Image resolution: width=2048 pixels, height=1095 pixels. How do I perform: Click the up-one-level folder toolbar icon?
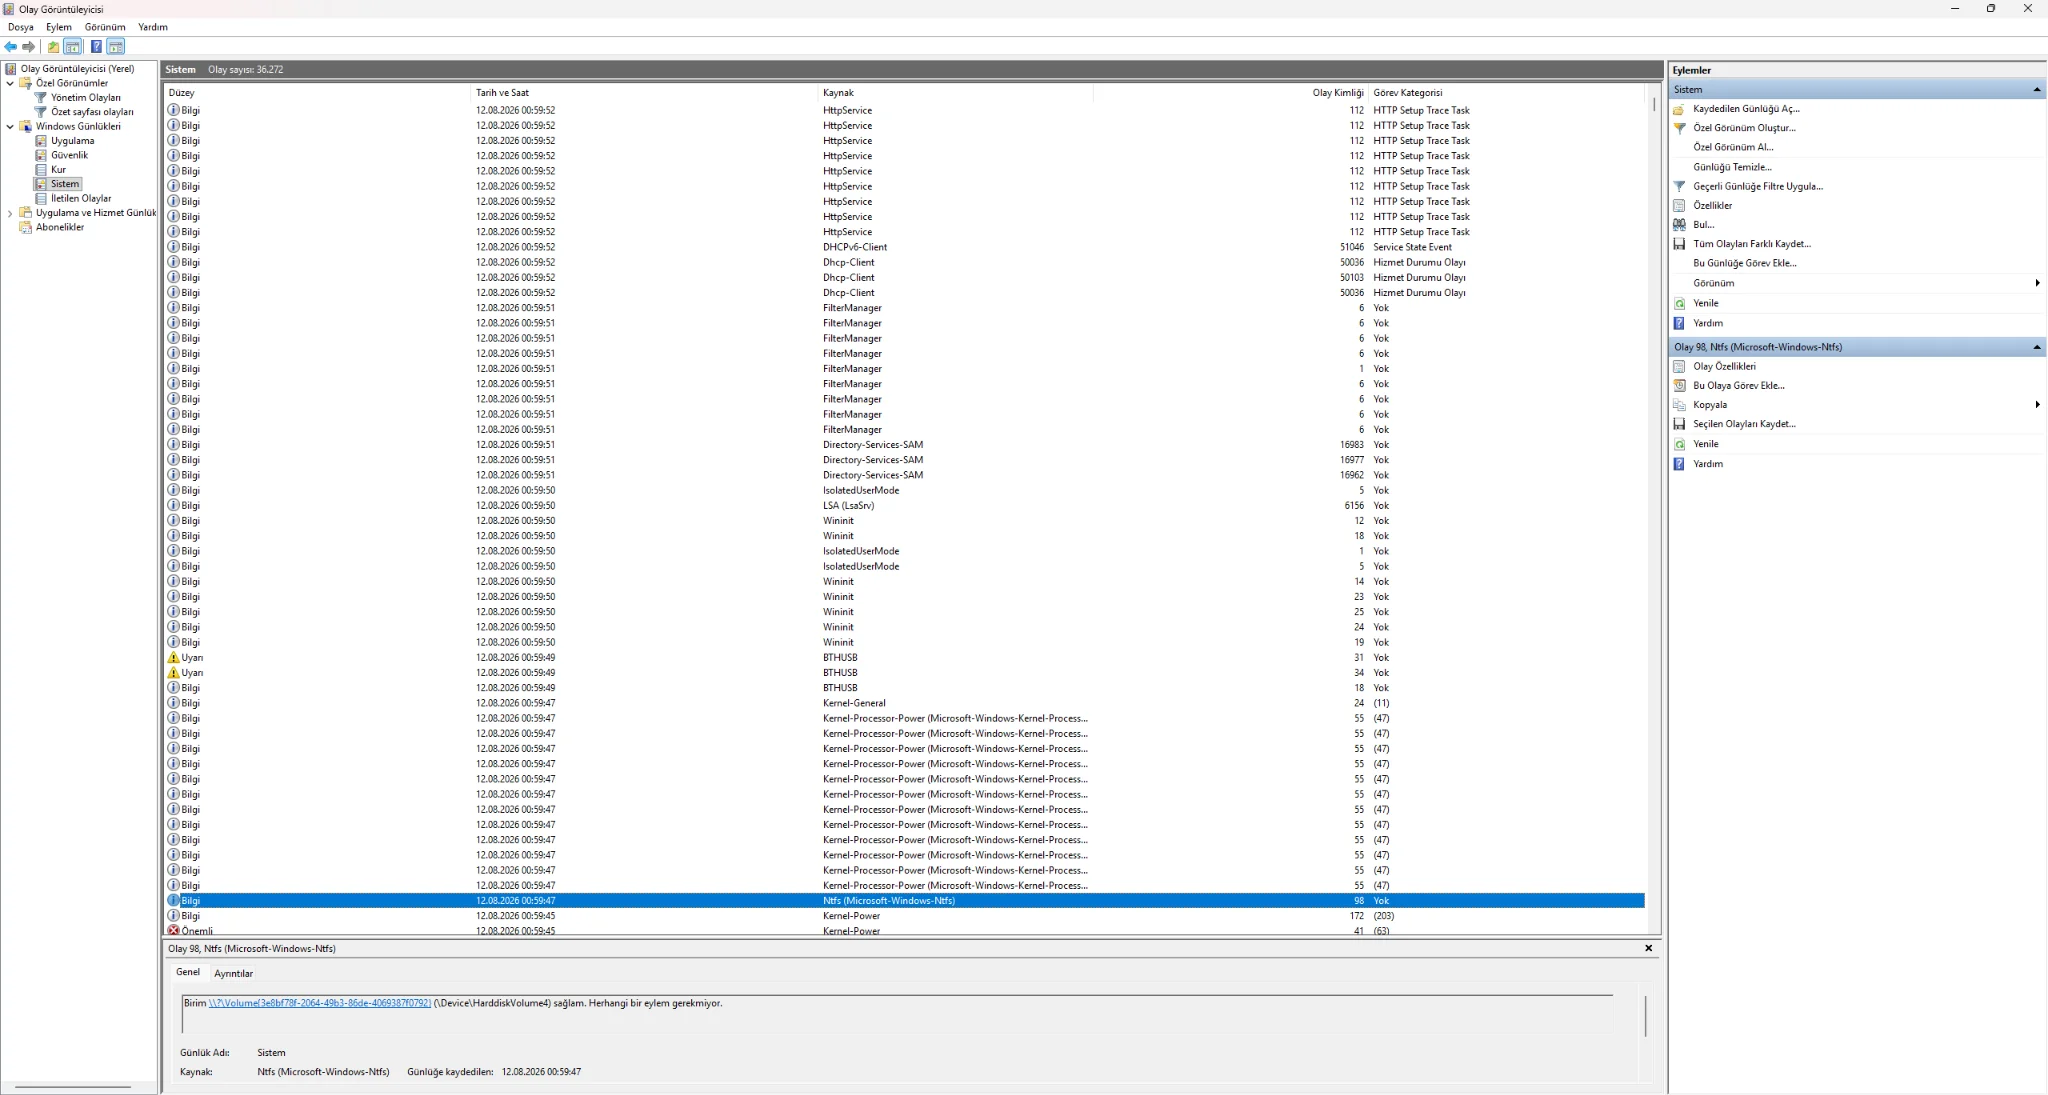coord(53,47)
